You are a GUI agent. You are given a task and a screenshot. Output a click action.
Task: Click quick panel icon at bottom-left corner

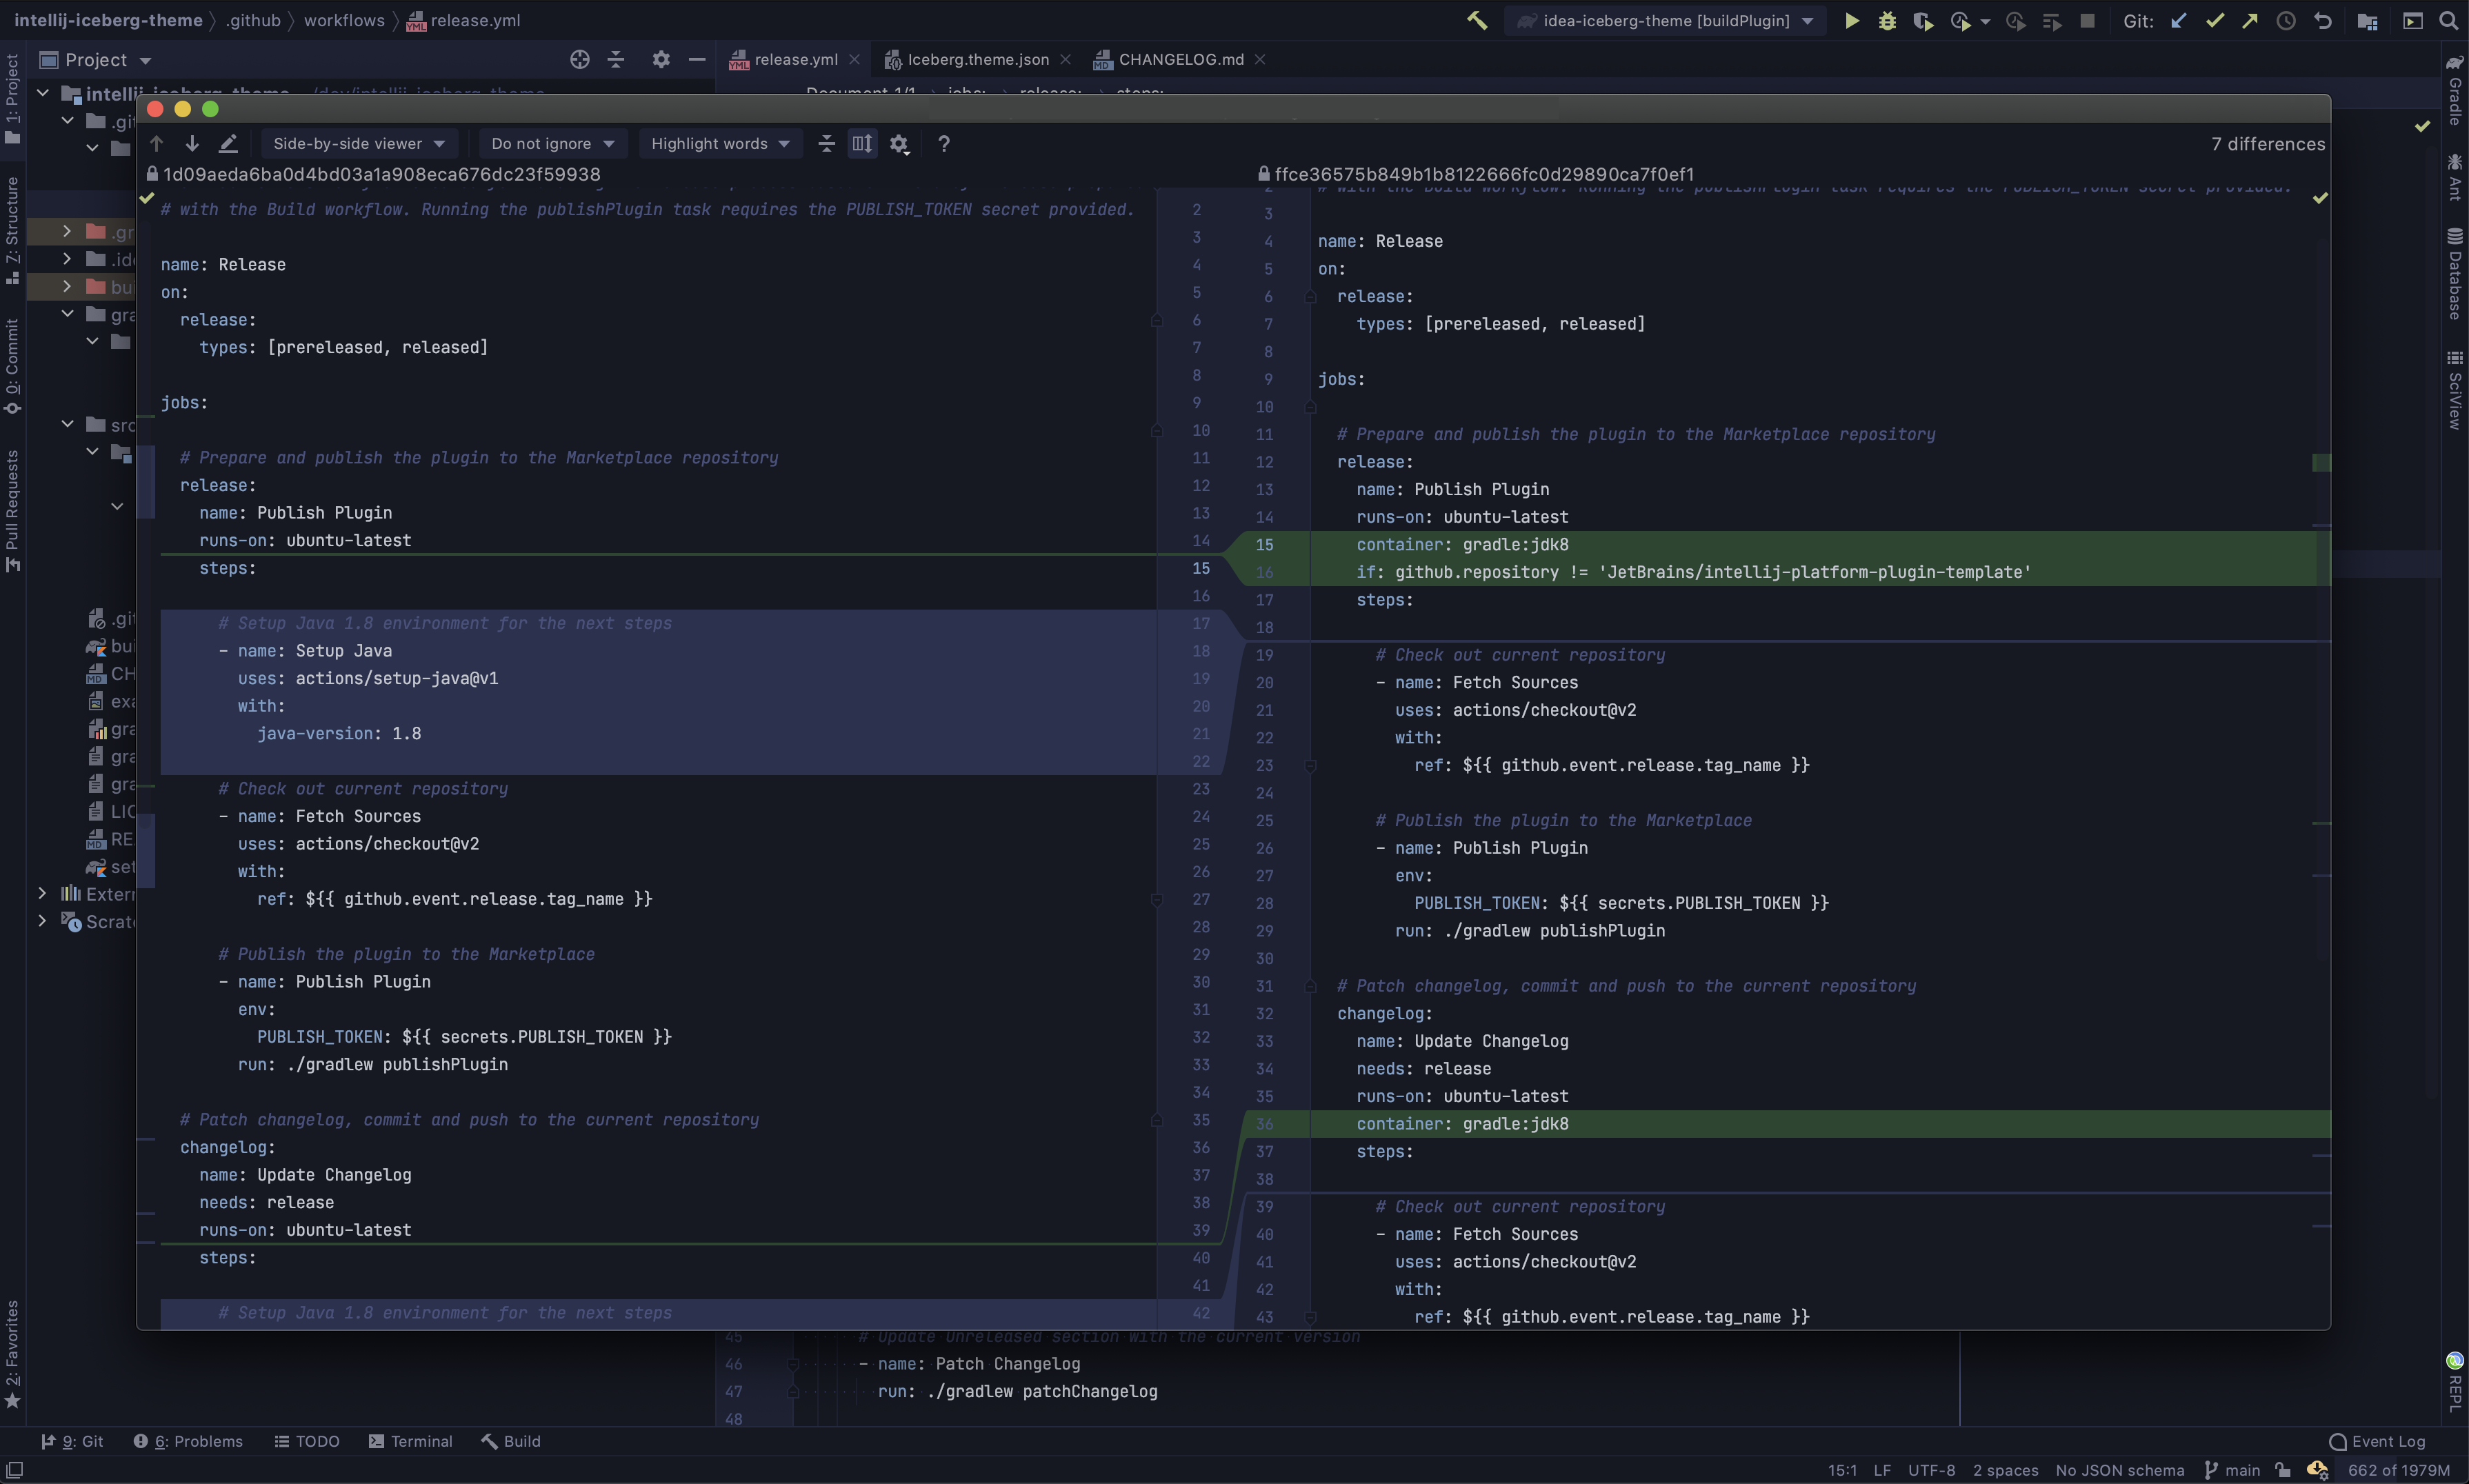[x=14, y=1469]
